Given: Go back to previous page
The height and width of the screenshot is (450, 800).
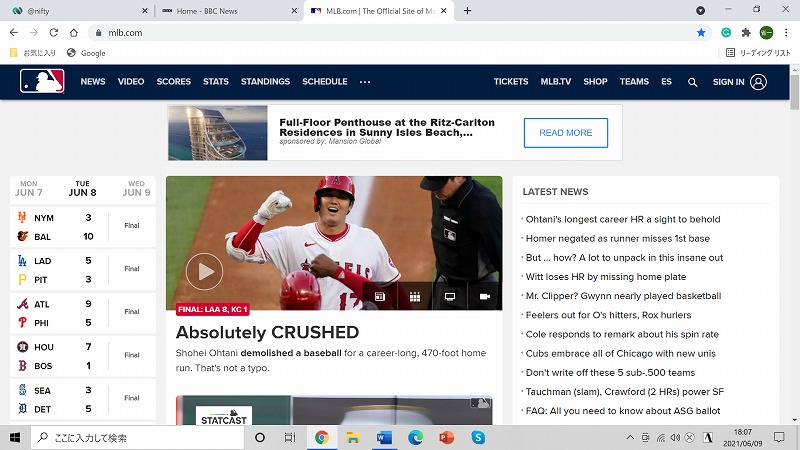Looking at the screenshot, I should click(x=14, y=33).
